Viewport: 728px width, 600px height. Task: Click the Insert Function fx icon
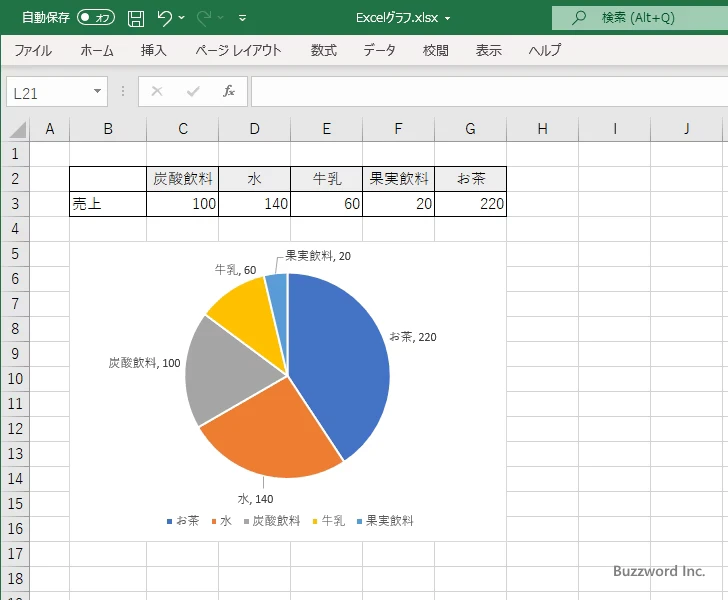click(229, 91)
